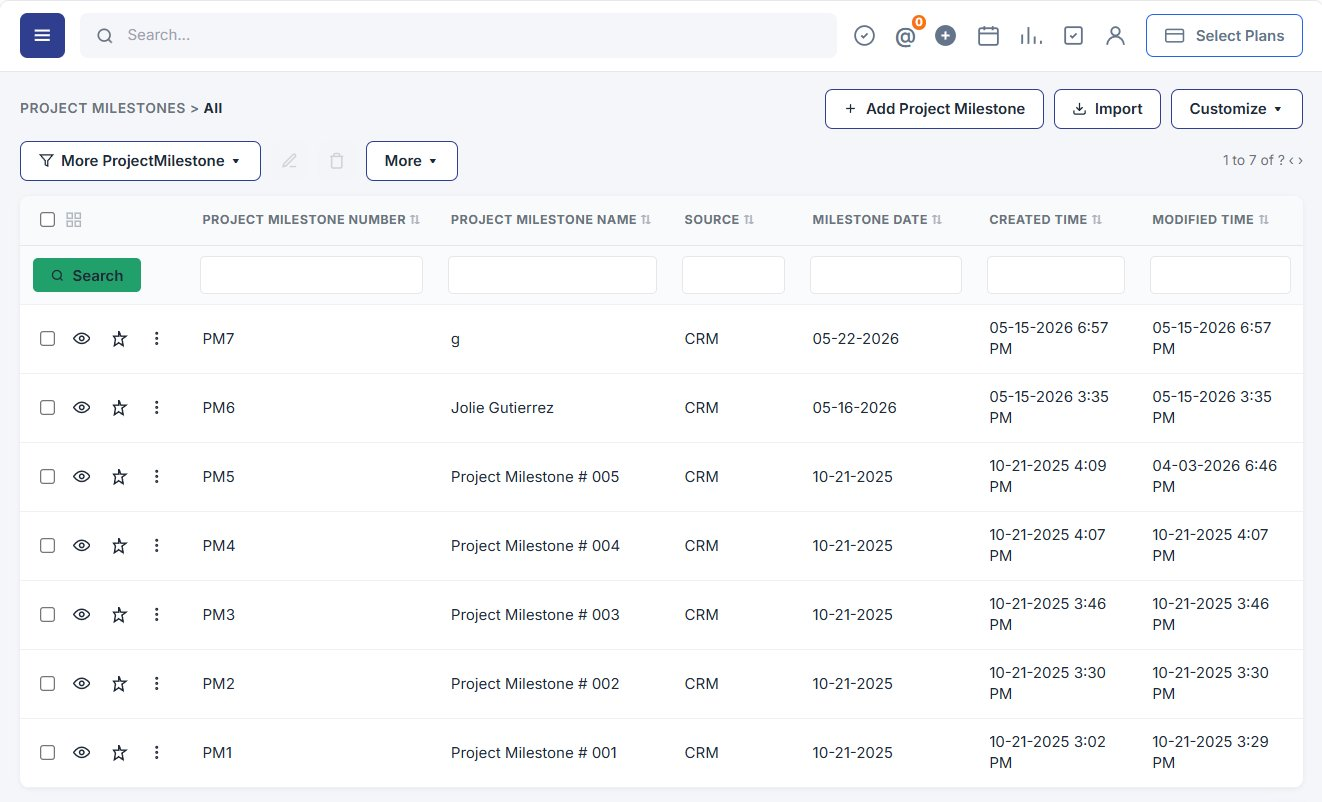
Task: Click the checkbox to-do icon in header
Action: point(1073,35)
